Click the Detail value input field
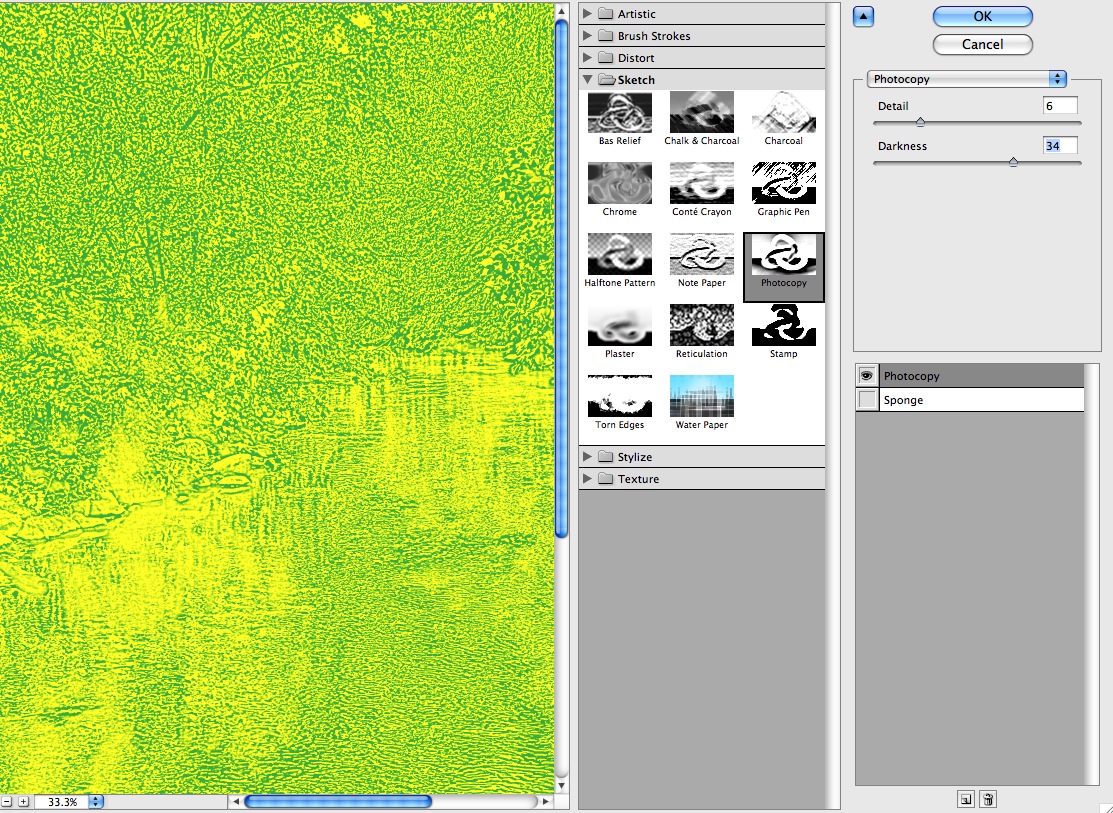The image size is (1113, 813). [x=1060, y=106]
